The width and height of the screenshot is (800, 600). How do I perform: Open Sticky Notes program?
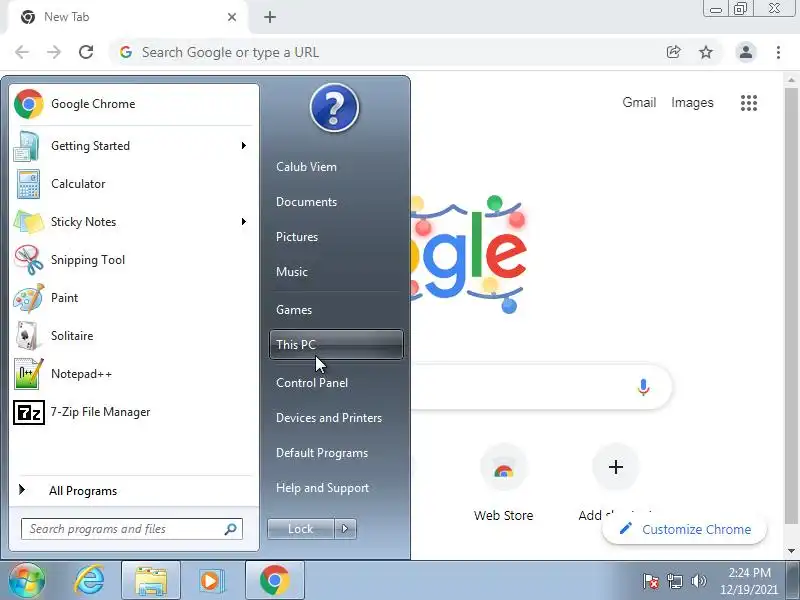point(133,222)
